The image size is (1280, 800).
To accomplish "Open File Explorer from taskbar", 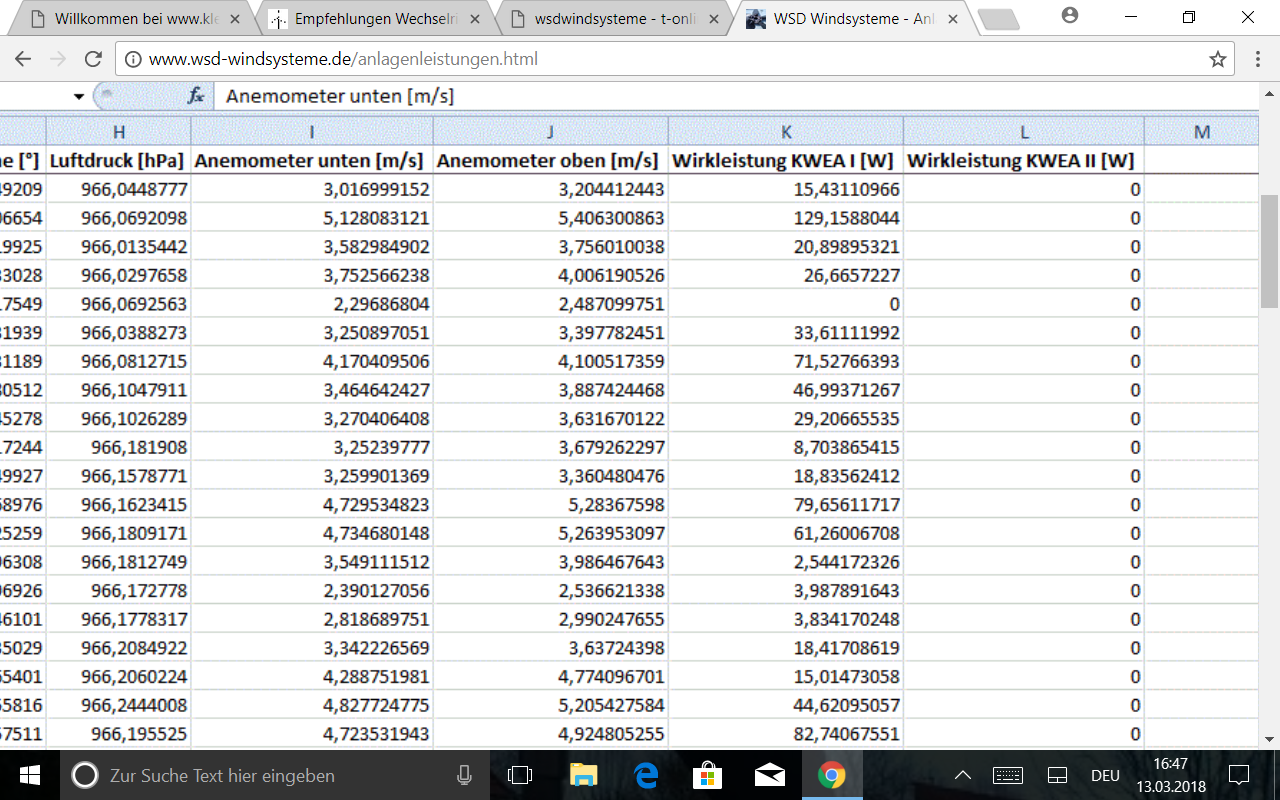I will click(x=583, y=775).
